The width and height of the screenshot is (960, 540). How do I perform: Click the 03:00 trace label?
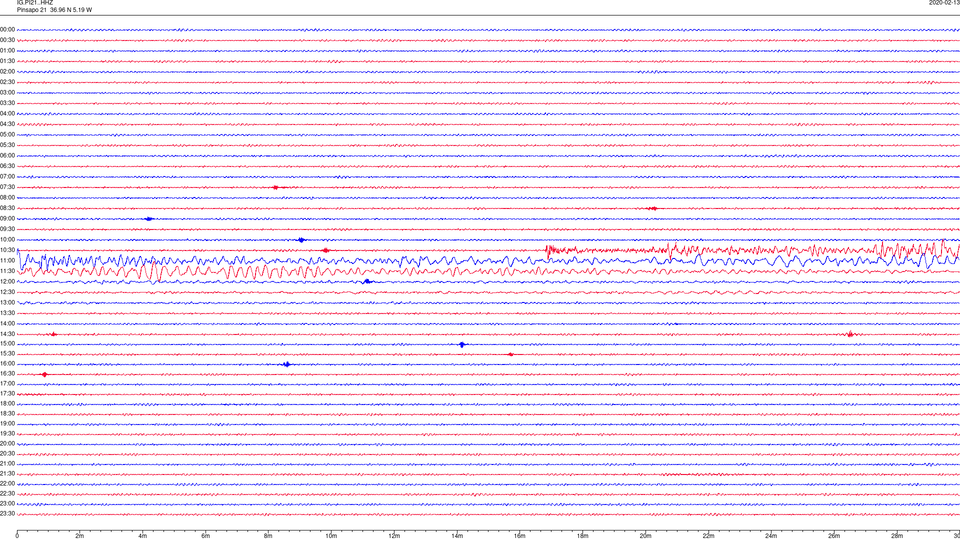click(7, 92)
